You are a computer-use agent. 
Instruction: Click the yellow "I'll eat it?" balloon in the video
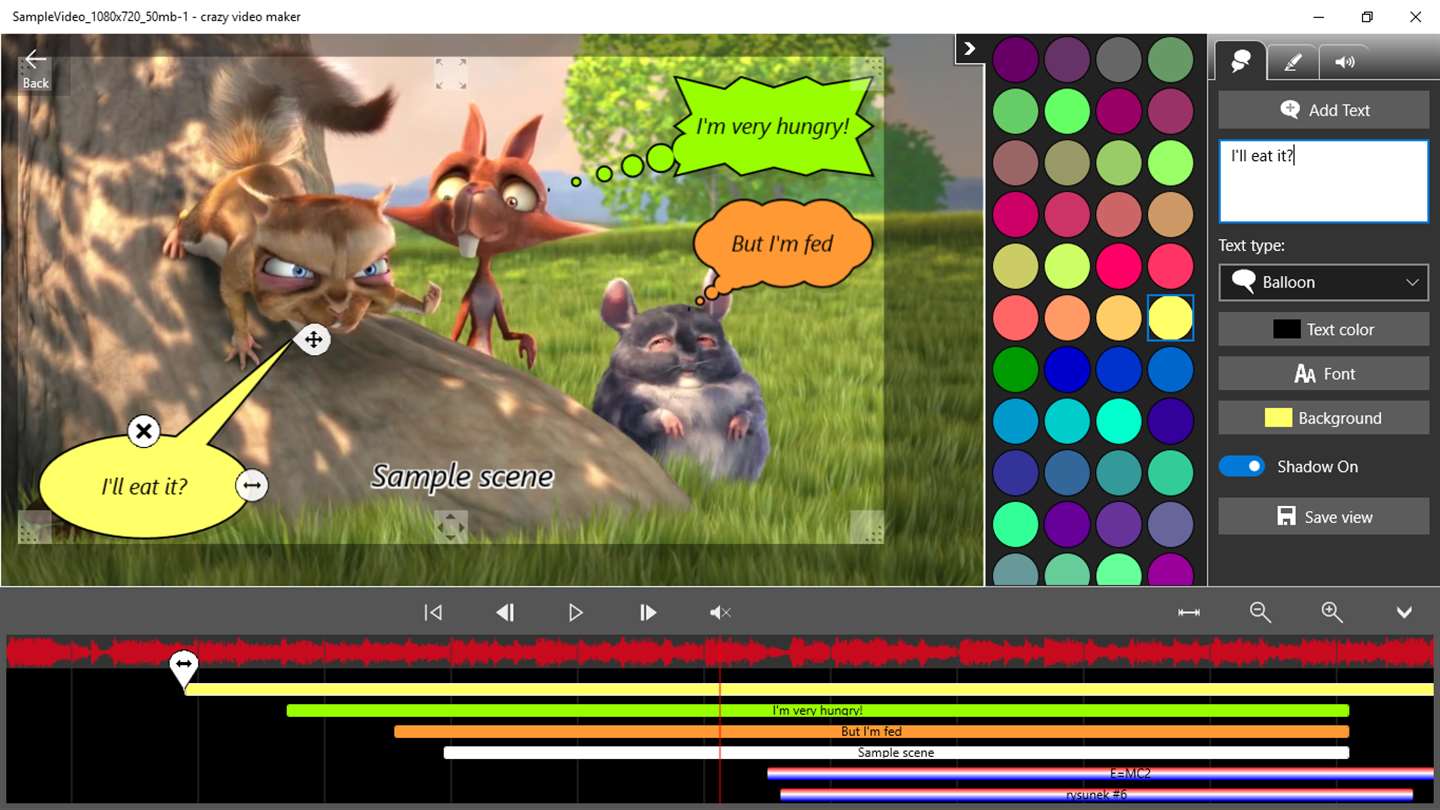(x=144, y=487)
